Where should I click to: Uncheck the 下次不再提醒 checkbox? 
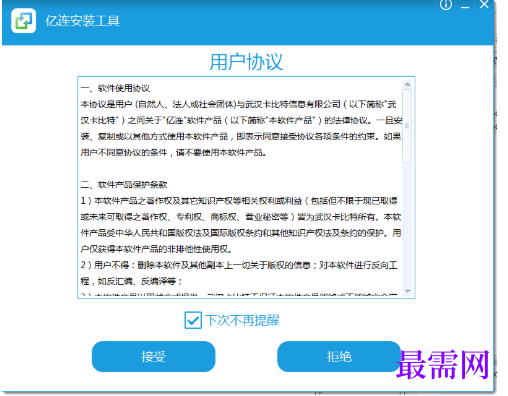pos(193,320)
